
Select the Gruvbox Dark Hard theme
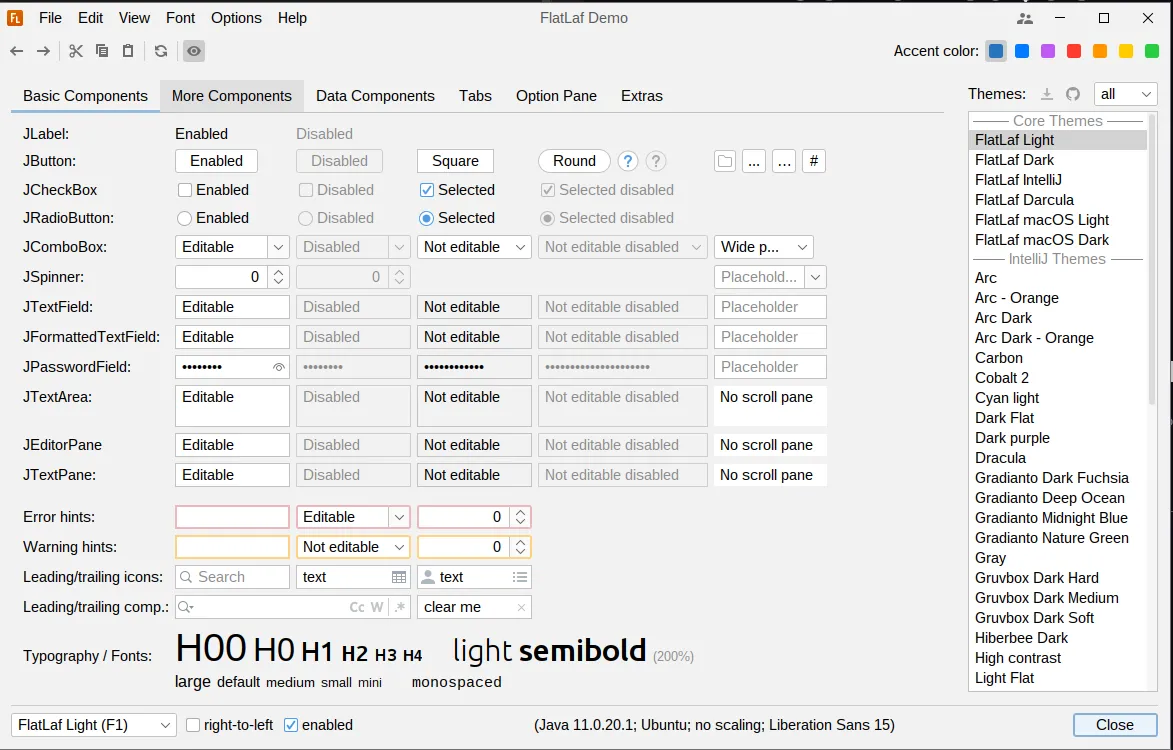click(1058, 578)
